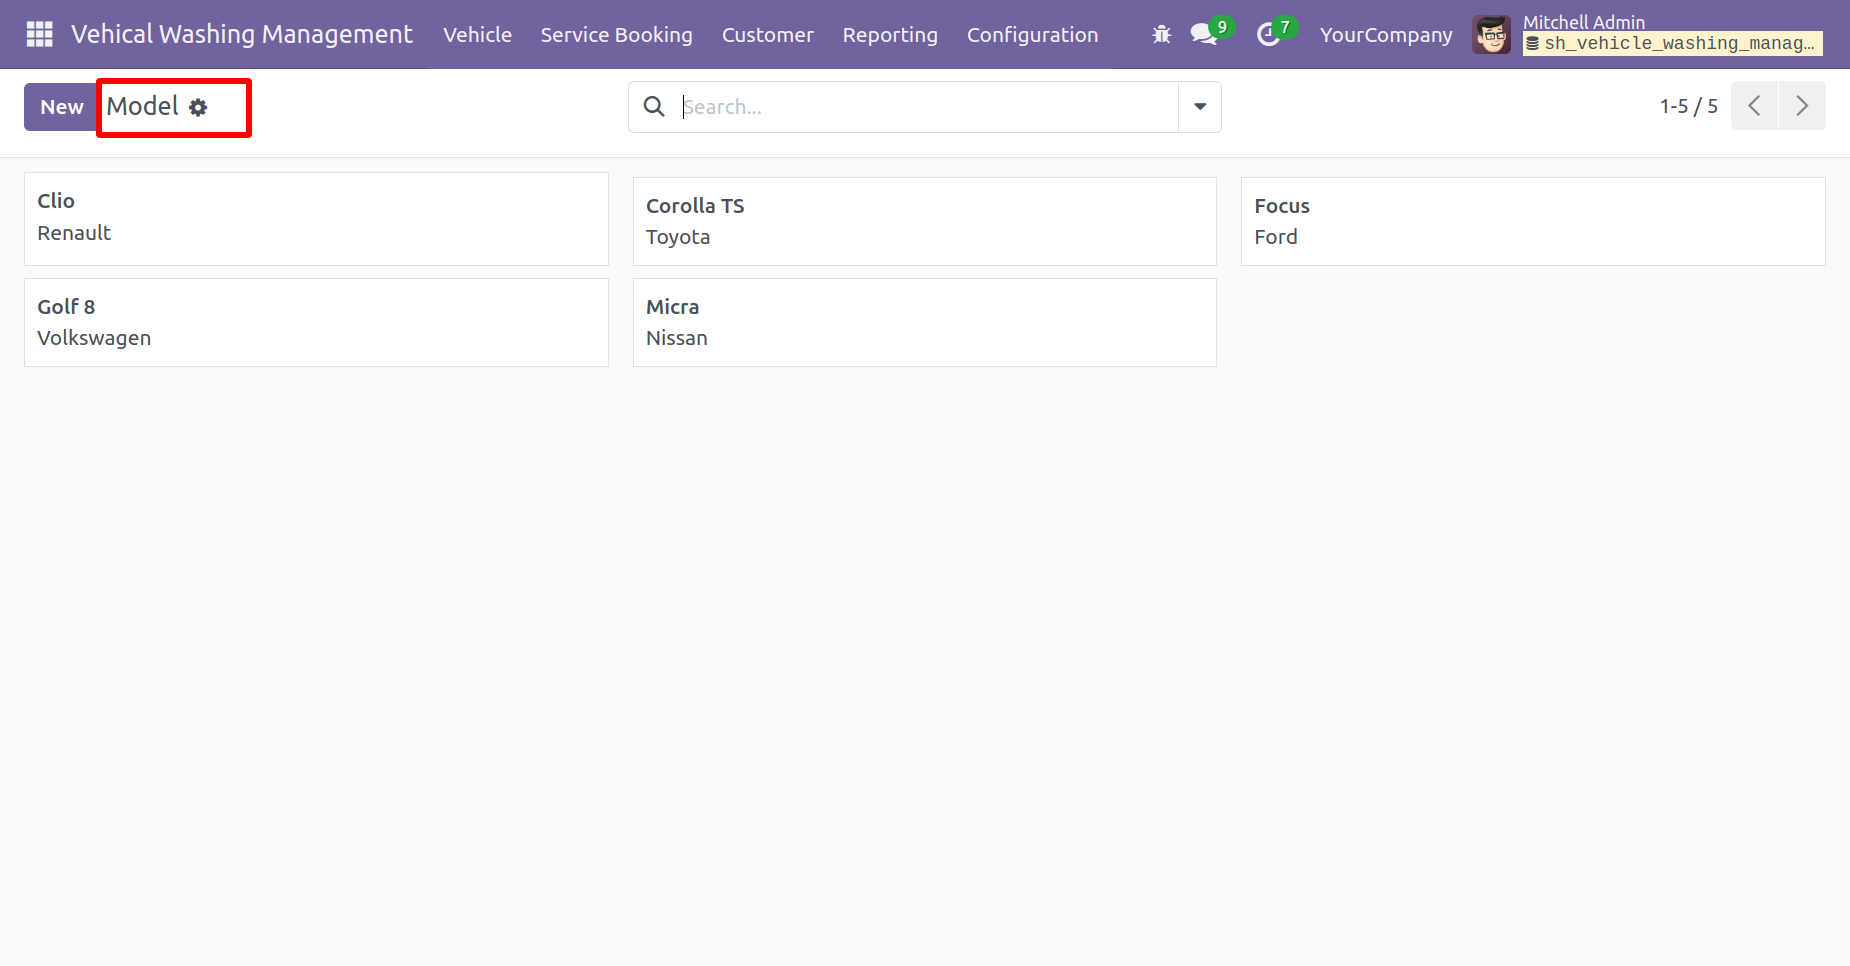1850x966 pixels.
Task: Go to next page of records
Action: point(1802,106)
